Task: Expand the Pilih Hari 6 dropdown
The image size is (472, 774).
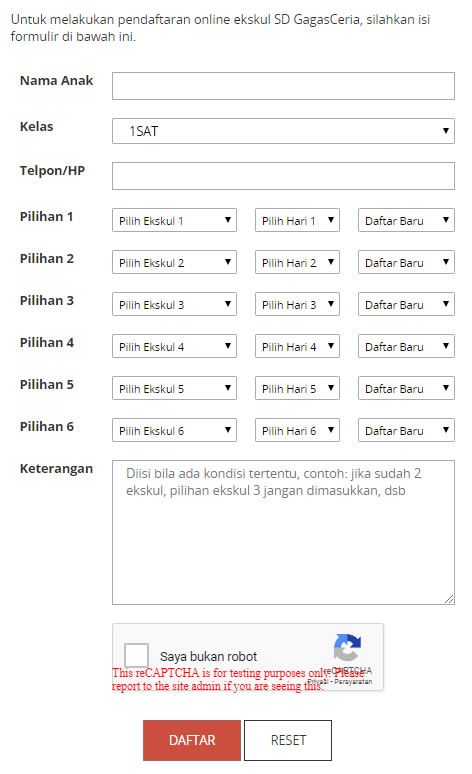Action: pyautogui.click(x=297, y=430)
